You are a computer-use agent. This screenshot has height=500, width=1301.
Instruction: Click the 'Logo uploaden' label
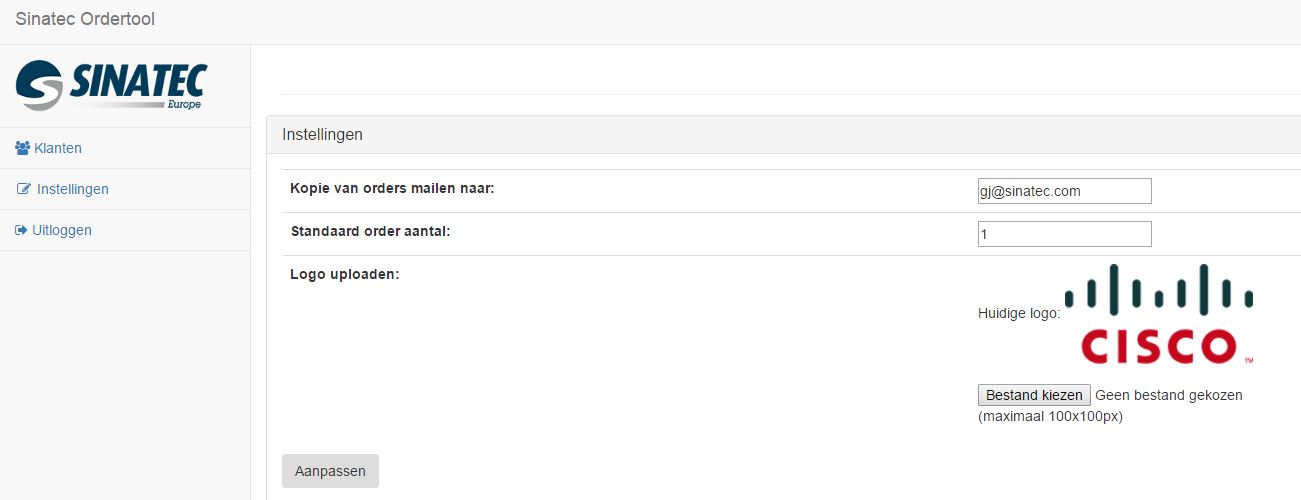(344, 274)
